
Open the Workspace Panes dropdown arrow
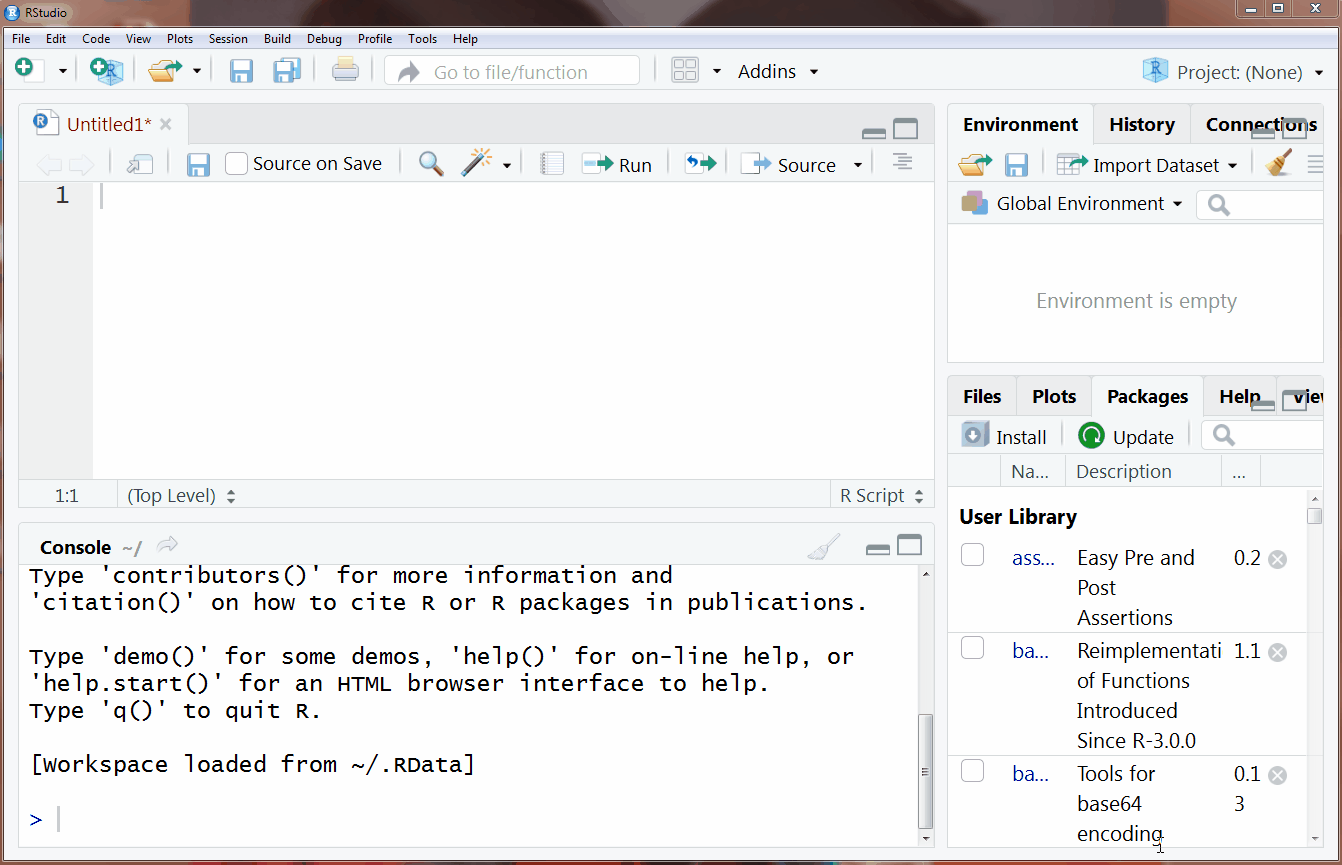point(716,72)
